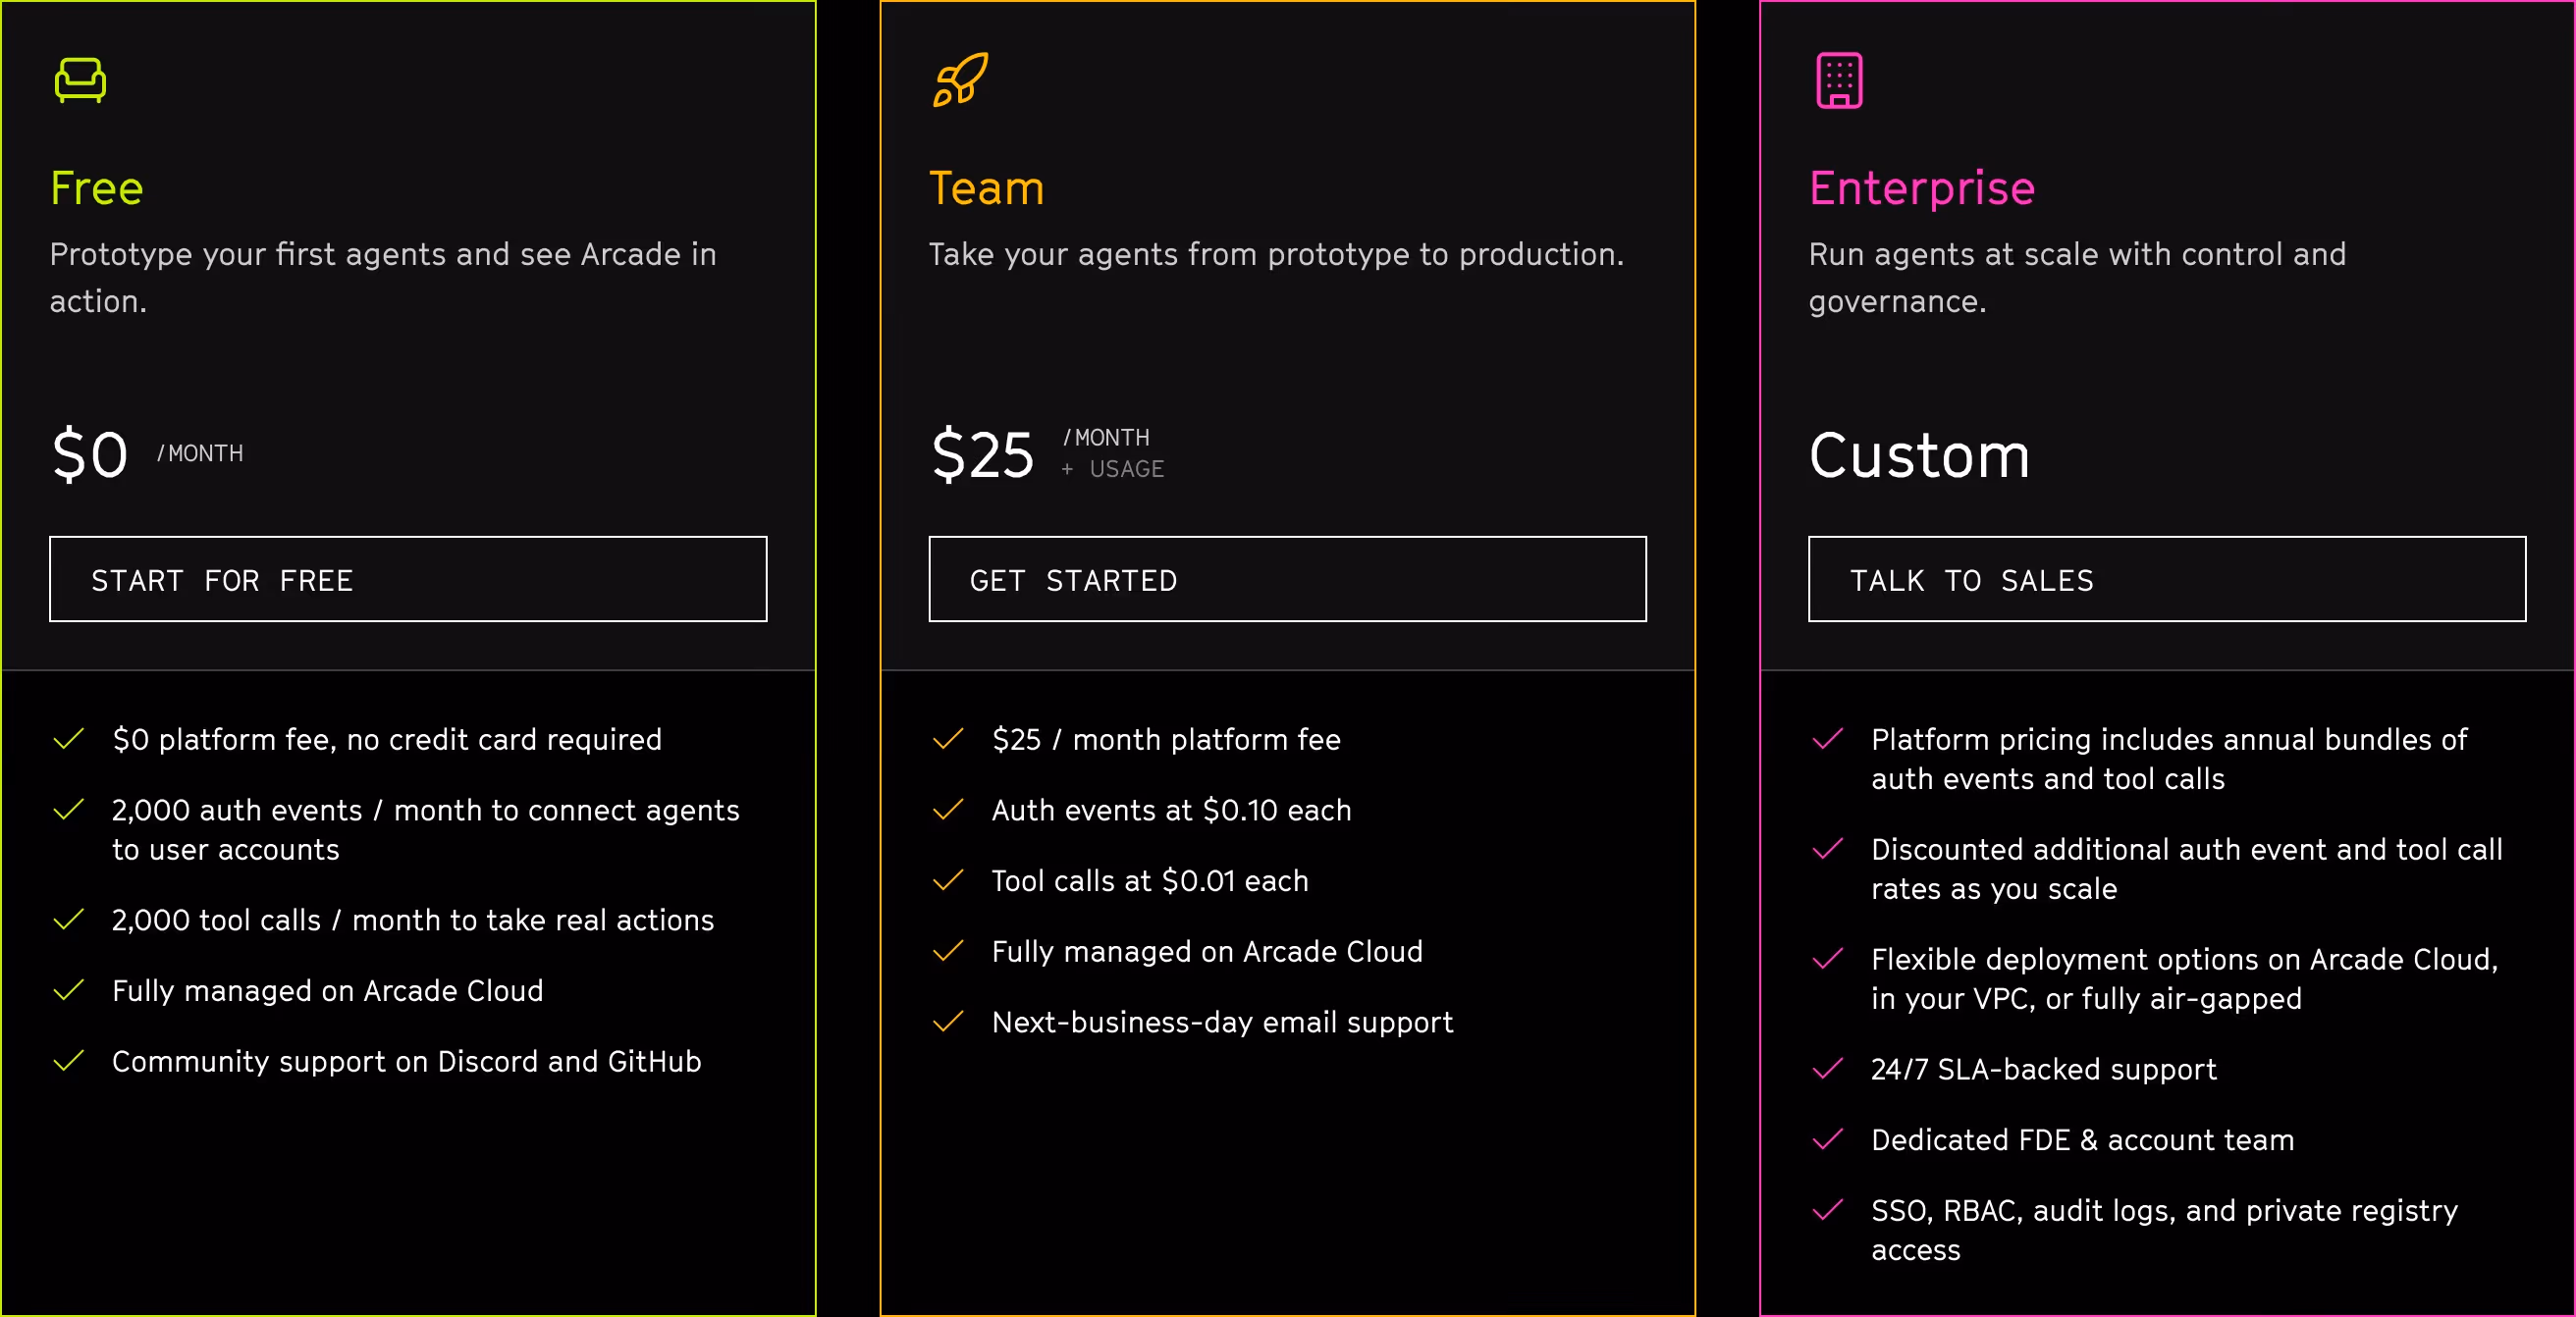Click checkmark beside Community support on Discord
The height and width of the screenshot is (1317, 2576).
click(68, 1061)
